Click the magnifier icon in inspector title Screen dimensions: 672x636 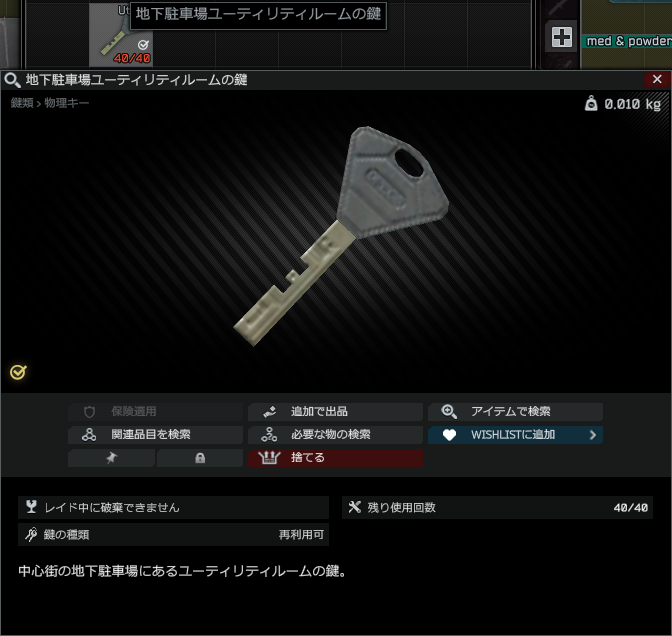12,80
